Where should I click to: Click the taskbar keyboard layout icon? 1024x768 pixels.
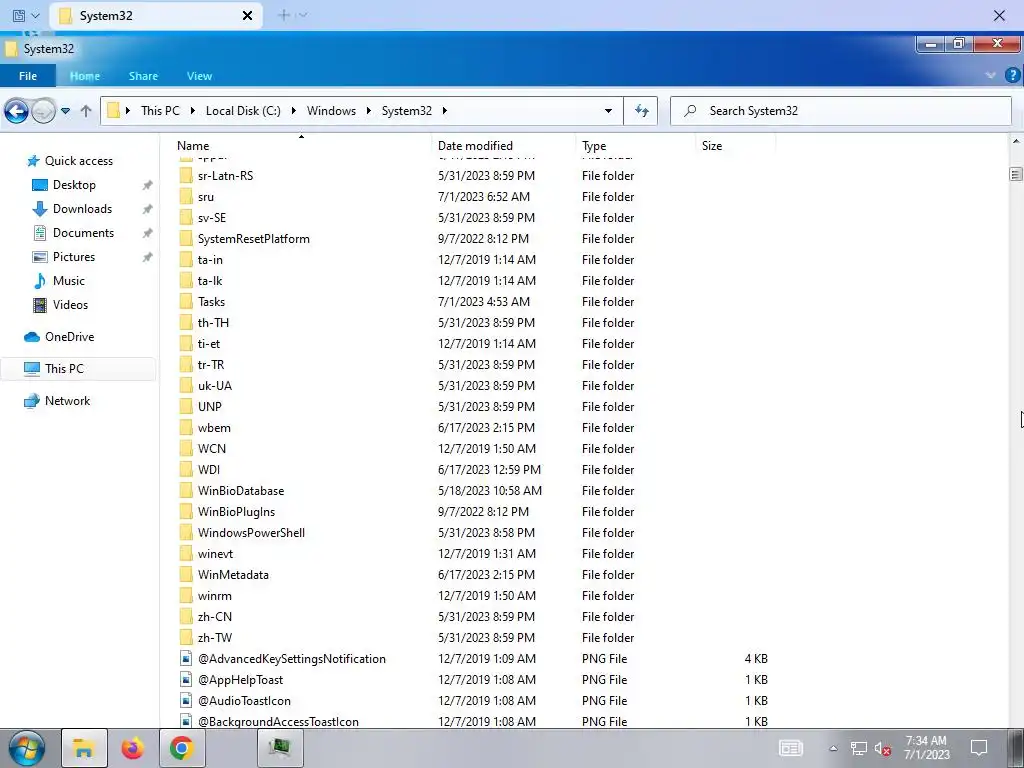click(x=791, y=748)
